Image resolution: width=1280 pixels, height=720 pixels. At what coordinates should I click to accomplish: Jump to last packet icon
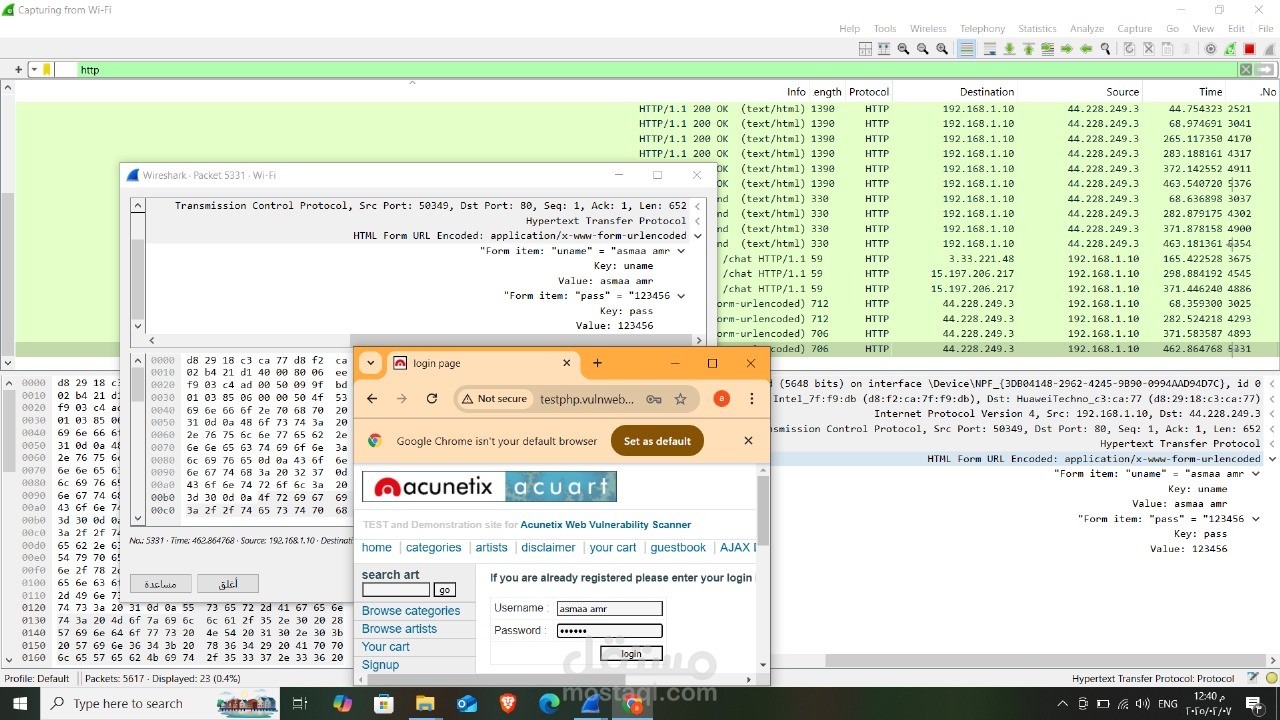(1009, 48)
